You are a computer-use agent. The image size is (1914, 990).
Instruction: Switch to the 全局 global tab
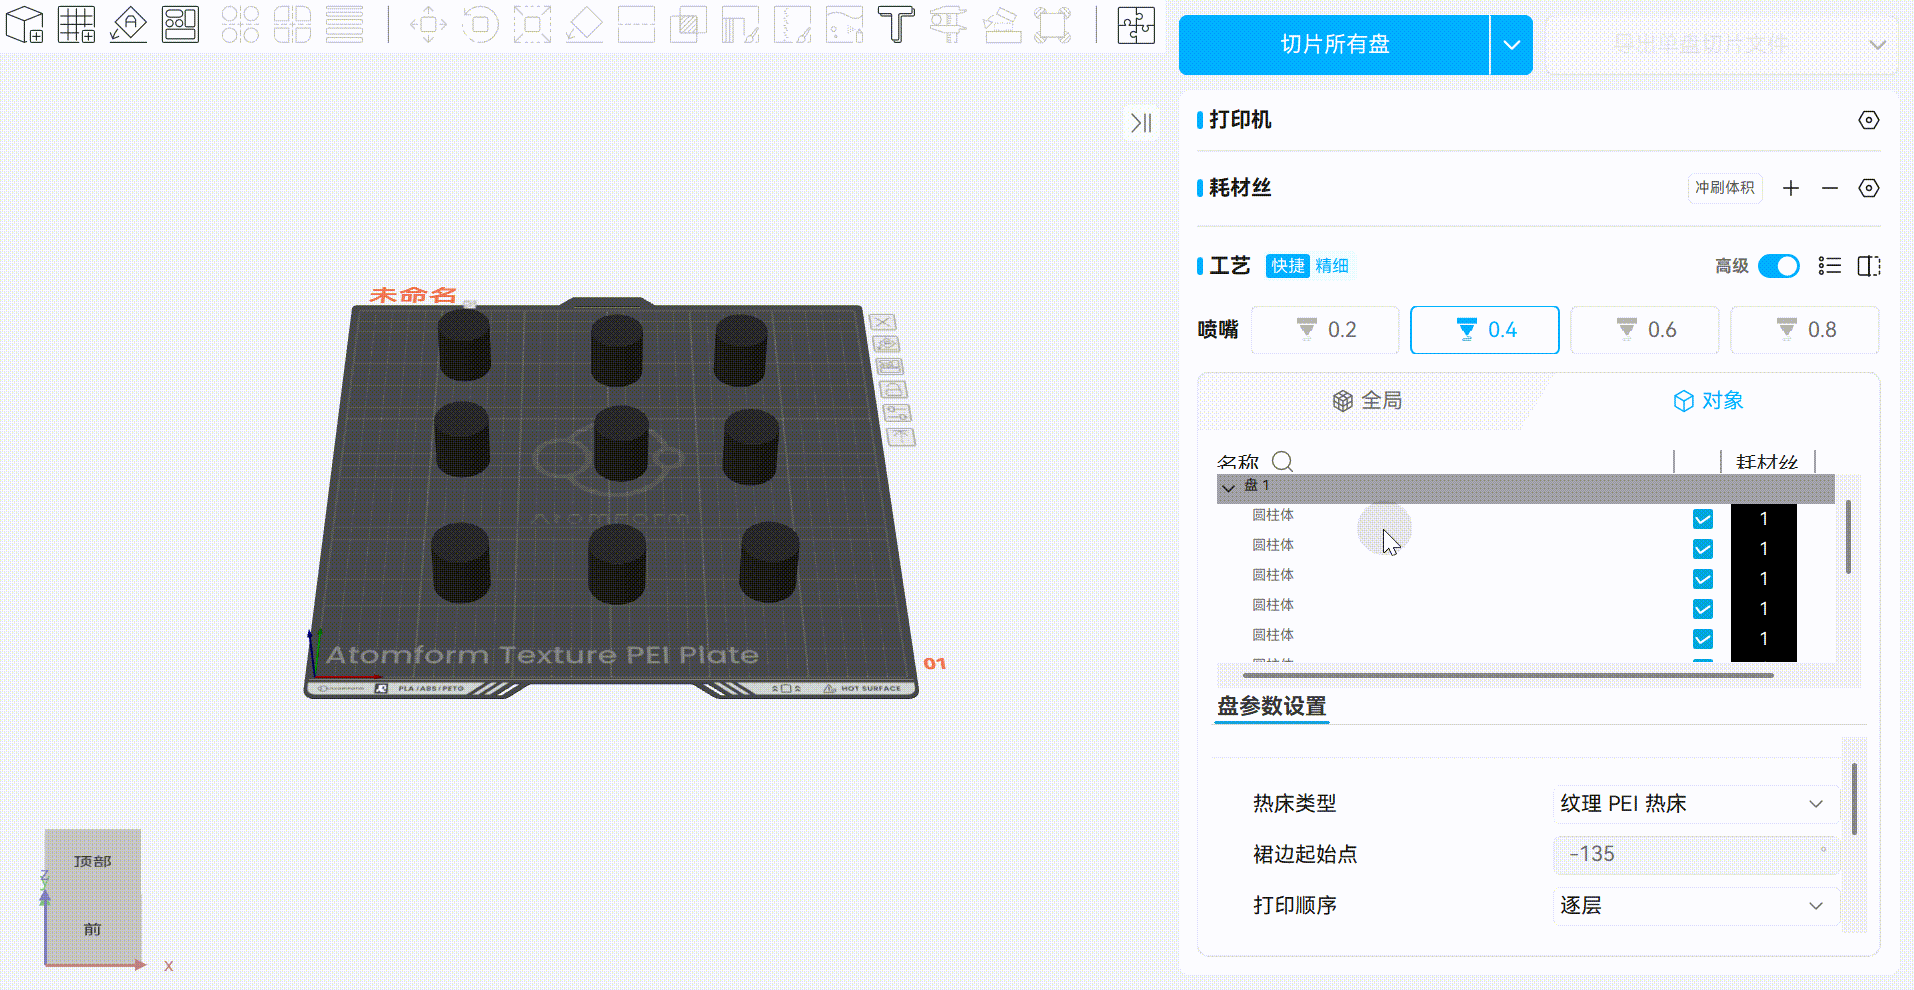[x=1367, y=401]
